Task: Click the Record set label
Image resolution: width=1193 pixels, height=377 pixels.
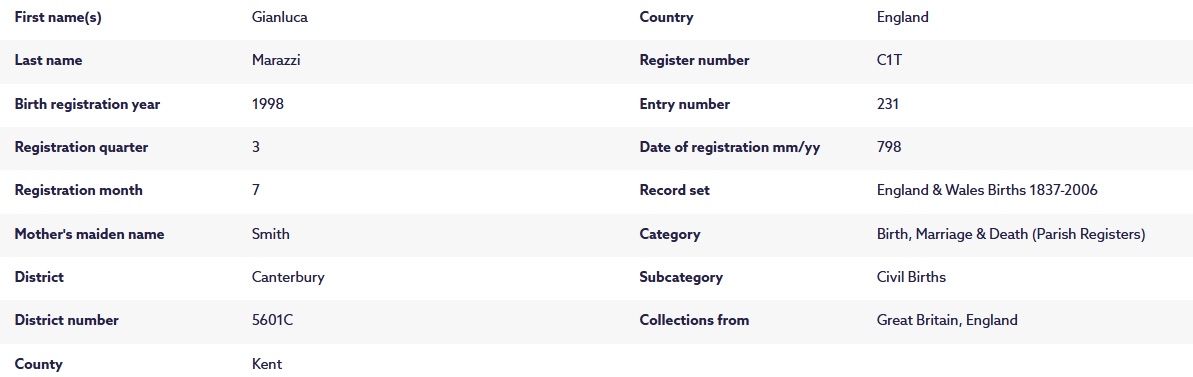Action: pyautogui.click(x=674, y=191)
